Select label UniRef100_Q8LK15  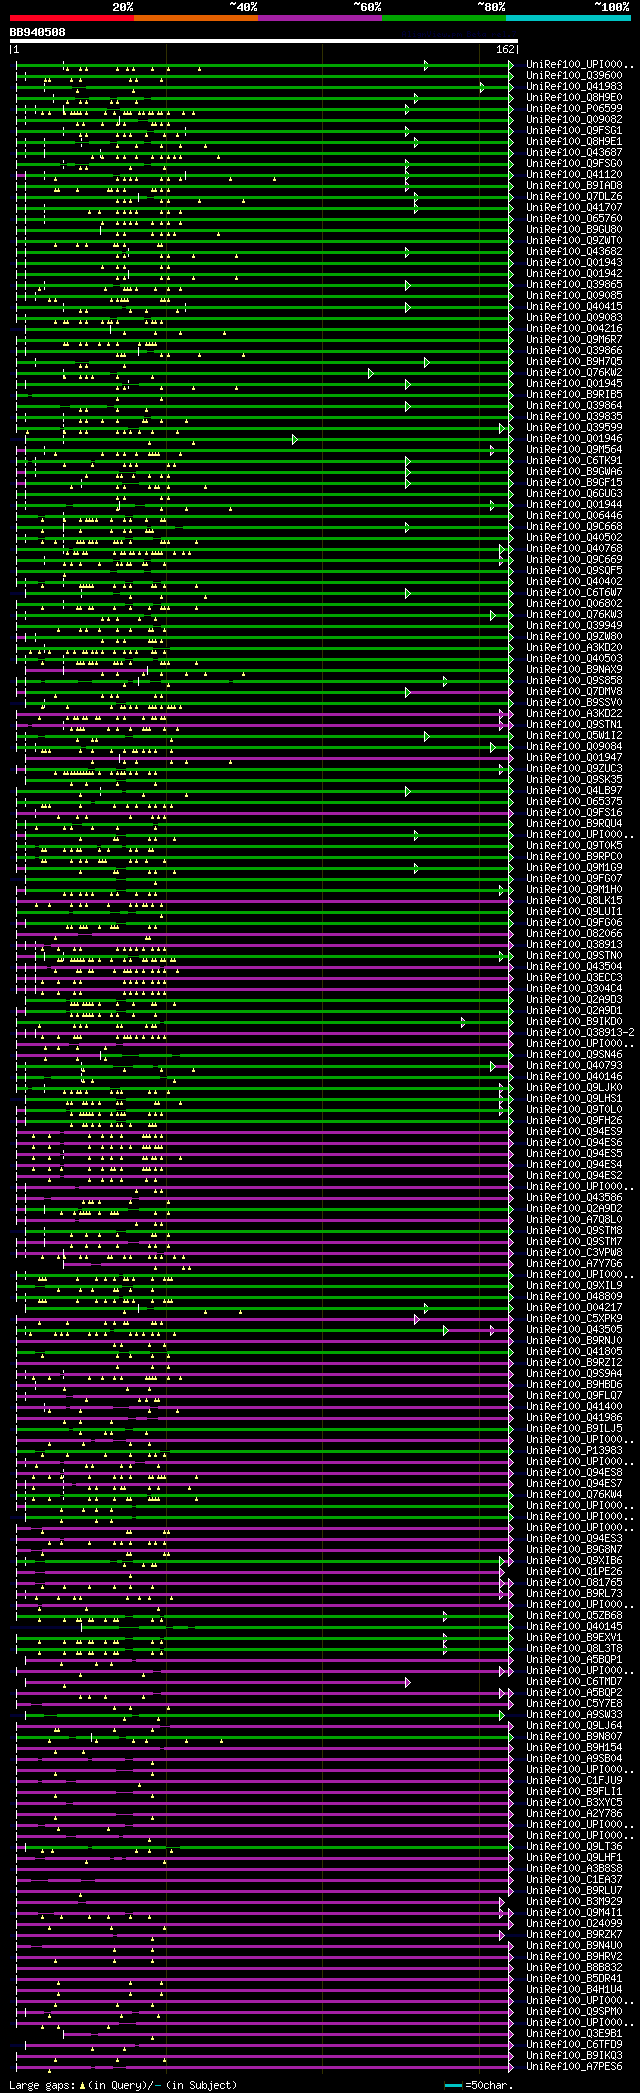pyautogui.click(x=574, y=900)
